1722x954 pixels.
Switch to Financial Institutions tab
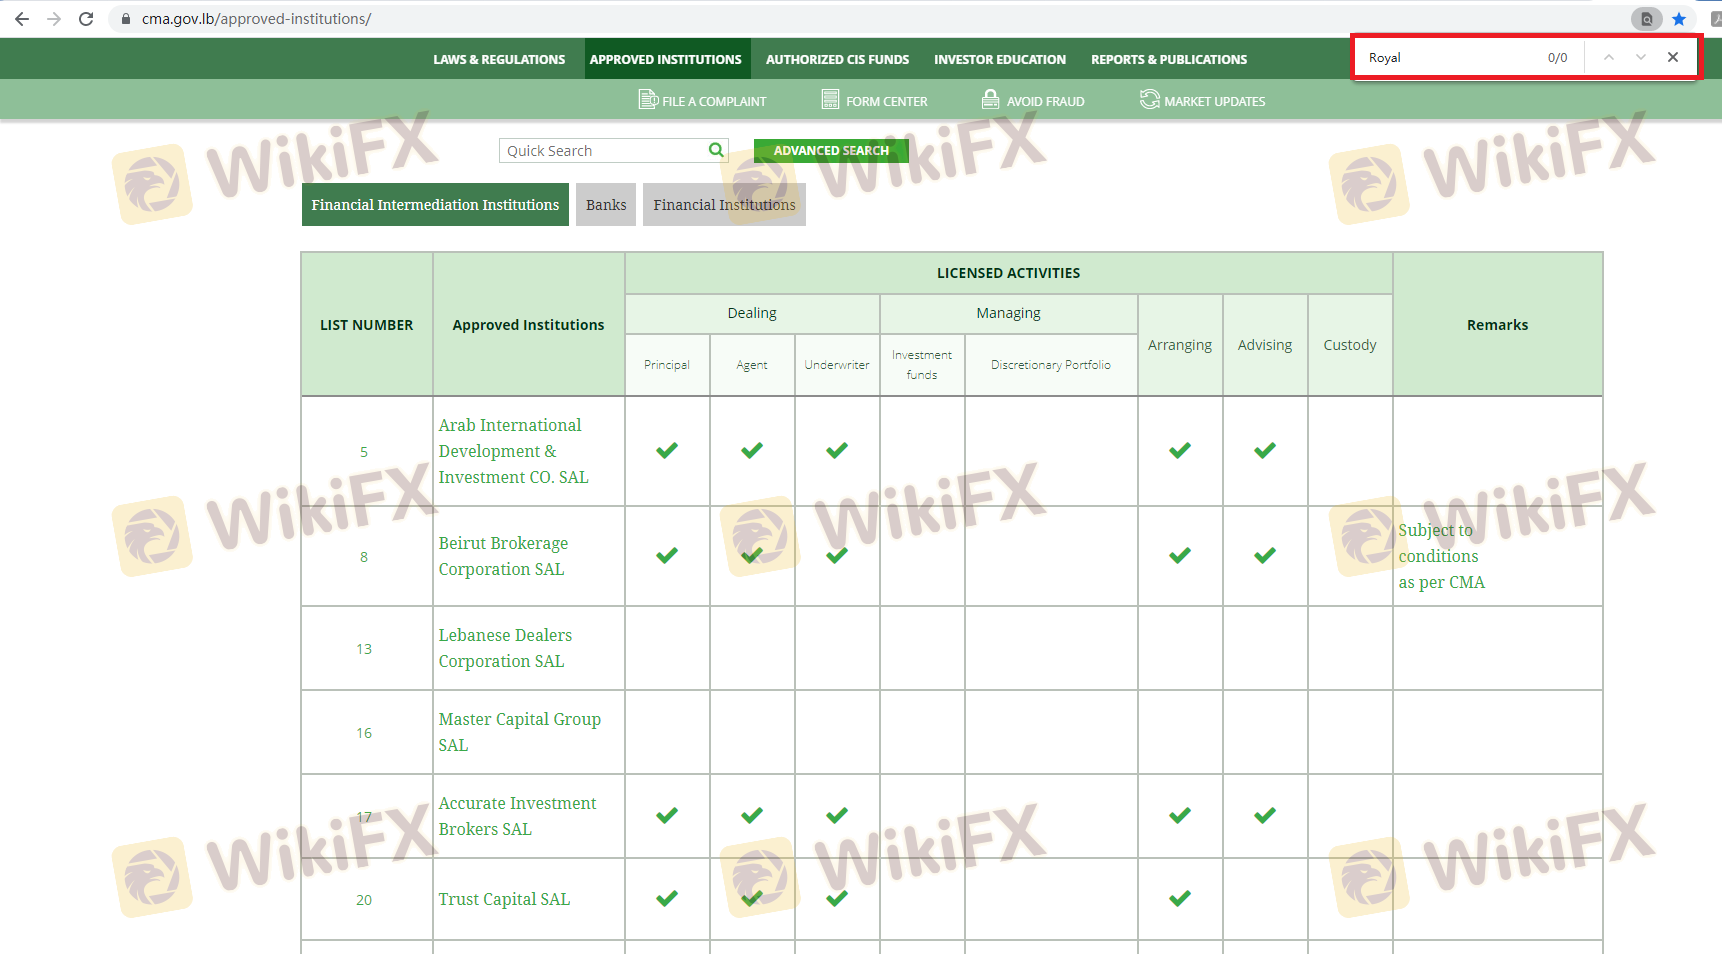(x=724, y=205)
